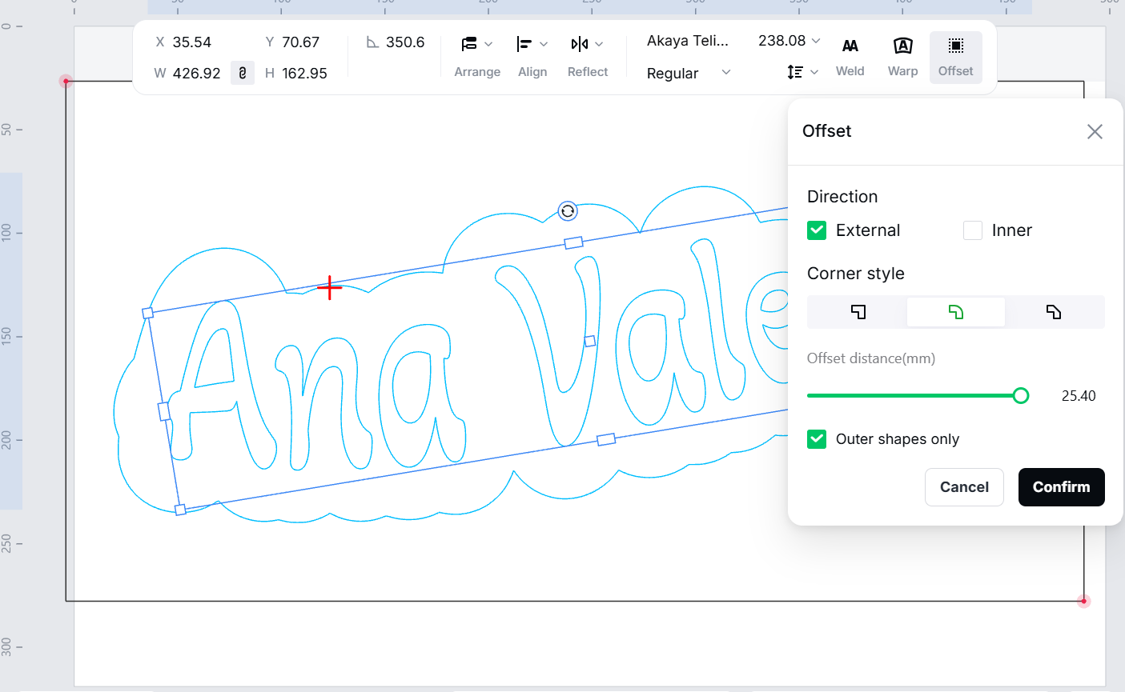Click the bottom-left selection handle of text
1125x692 pixels.
(180, 510)
